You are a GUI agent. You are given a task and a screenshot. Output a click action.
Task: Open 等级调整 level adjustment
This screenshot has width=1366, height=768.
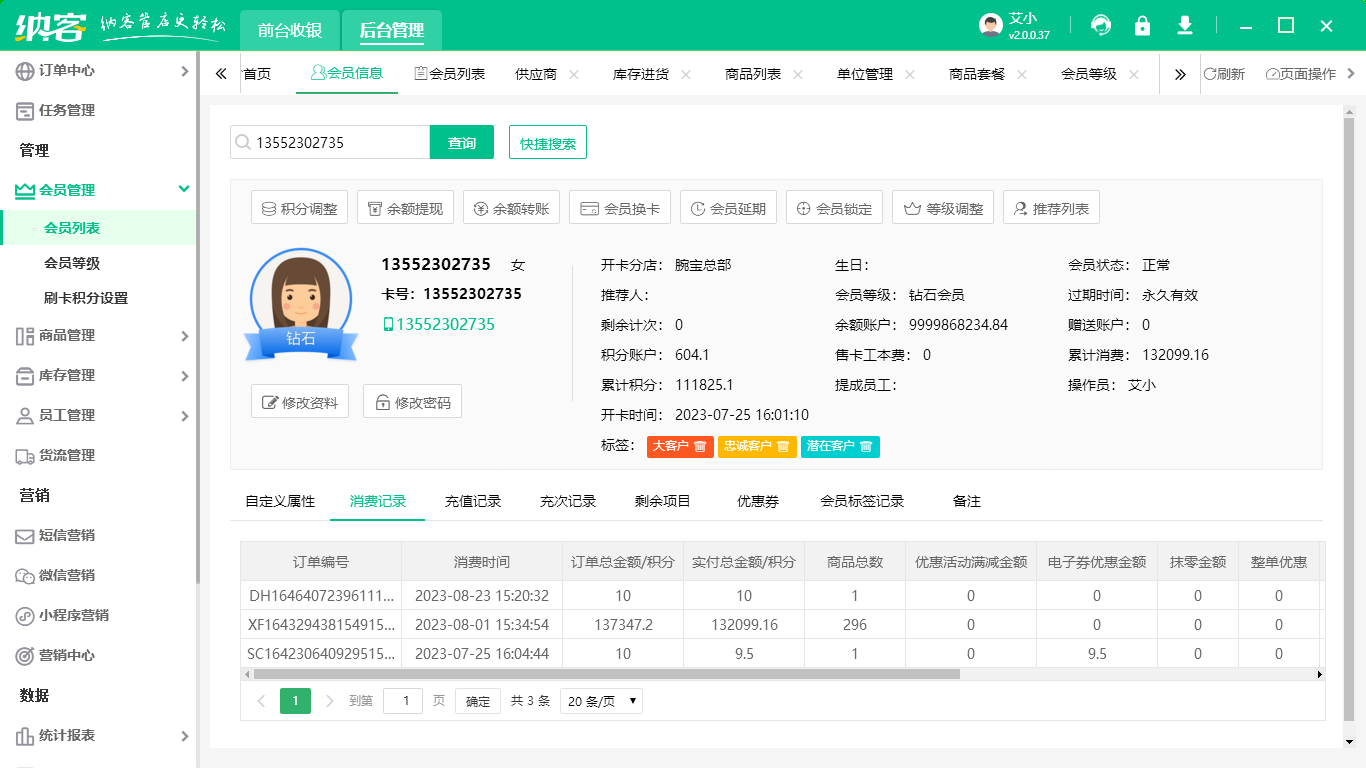pos(942,207)
